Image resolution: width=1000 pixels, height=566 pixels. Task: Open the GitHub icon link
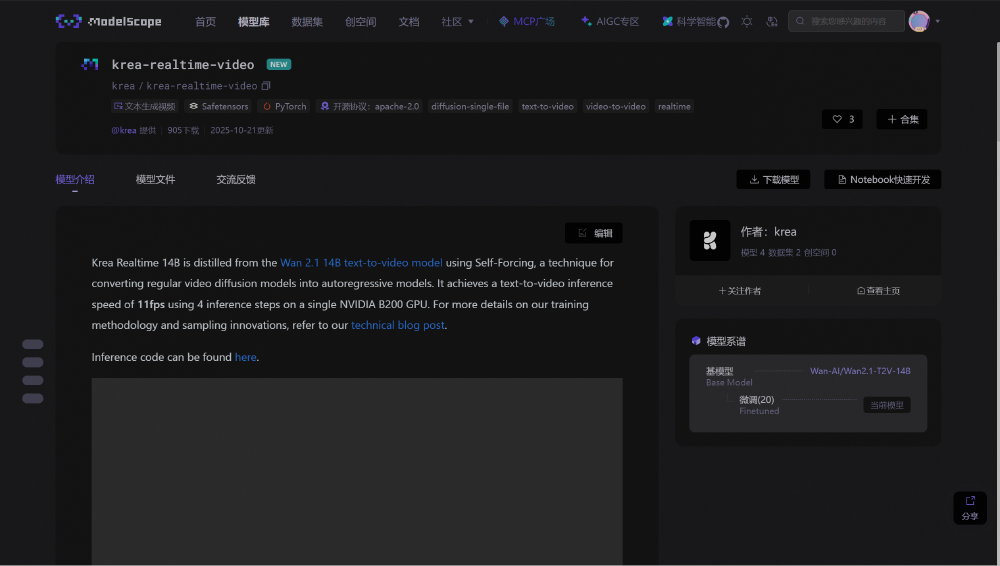pos(723,21)
